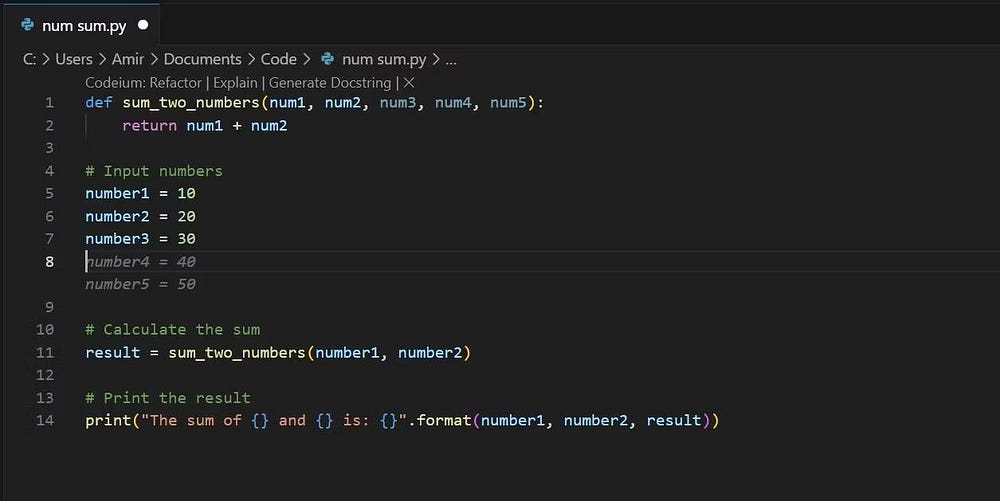Click 'number3 = 30' on line 7

pos(140,238)
